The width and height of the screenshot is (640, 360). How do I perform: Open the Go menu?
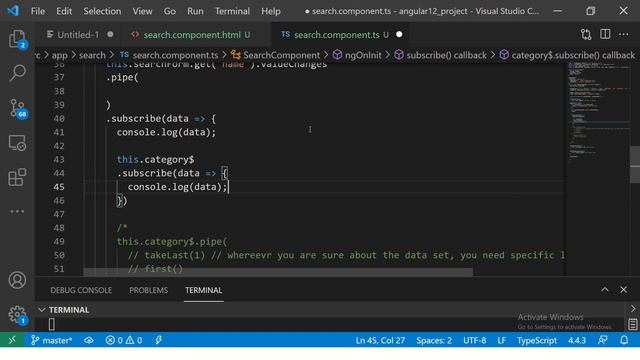point(170,11)
